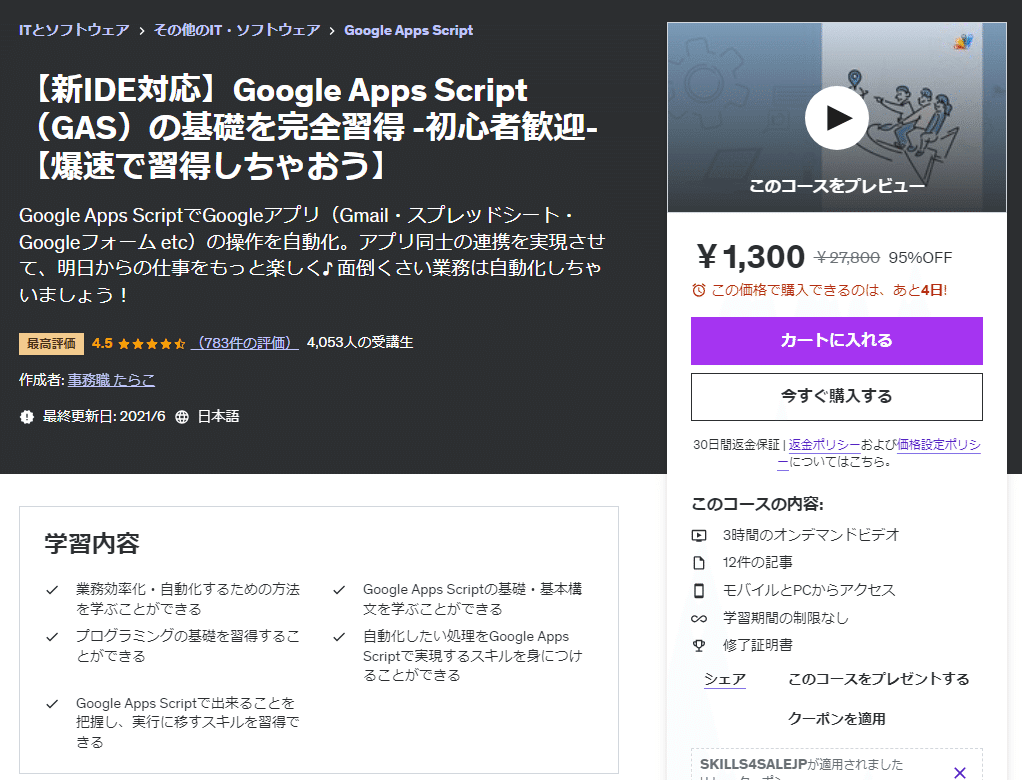Screen dimensions: 1022x780
Task: Click the last-updated badge icon
Action: click(27, 417)
